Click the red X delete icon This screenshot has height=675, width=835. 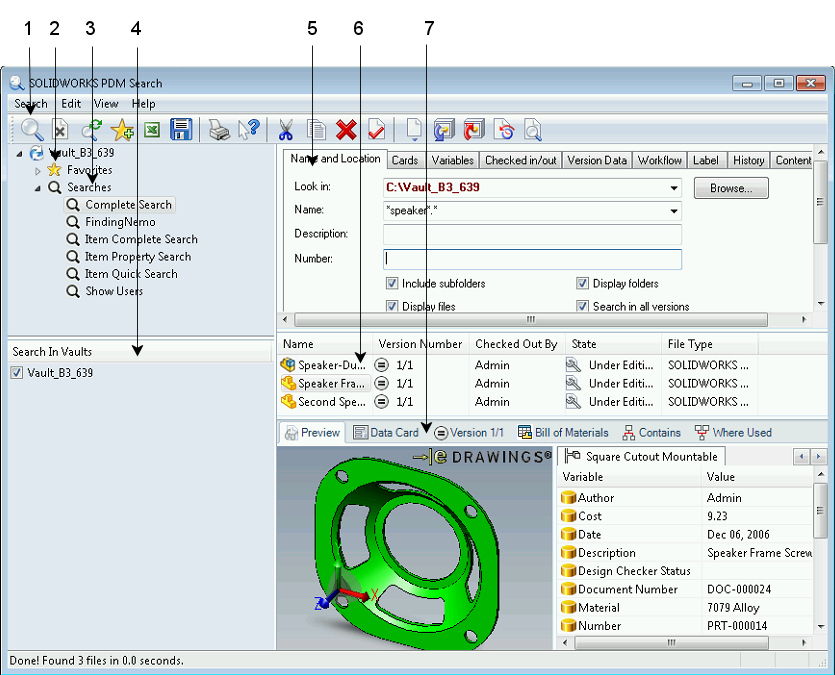346,129
